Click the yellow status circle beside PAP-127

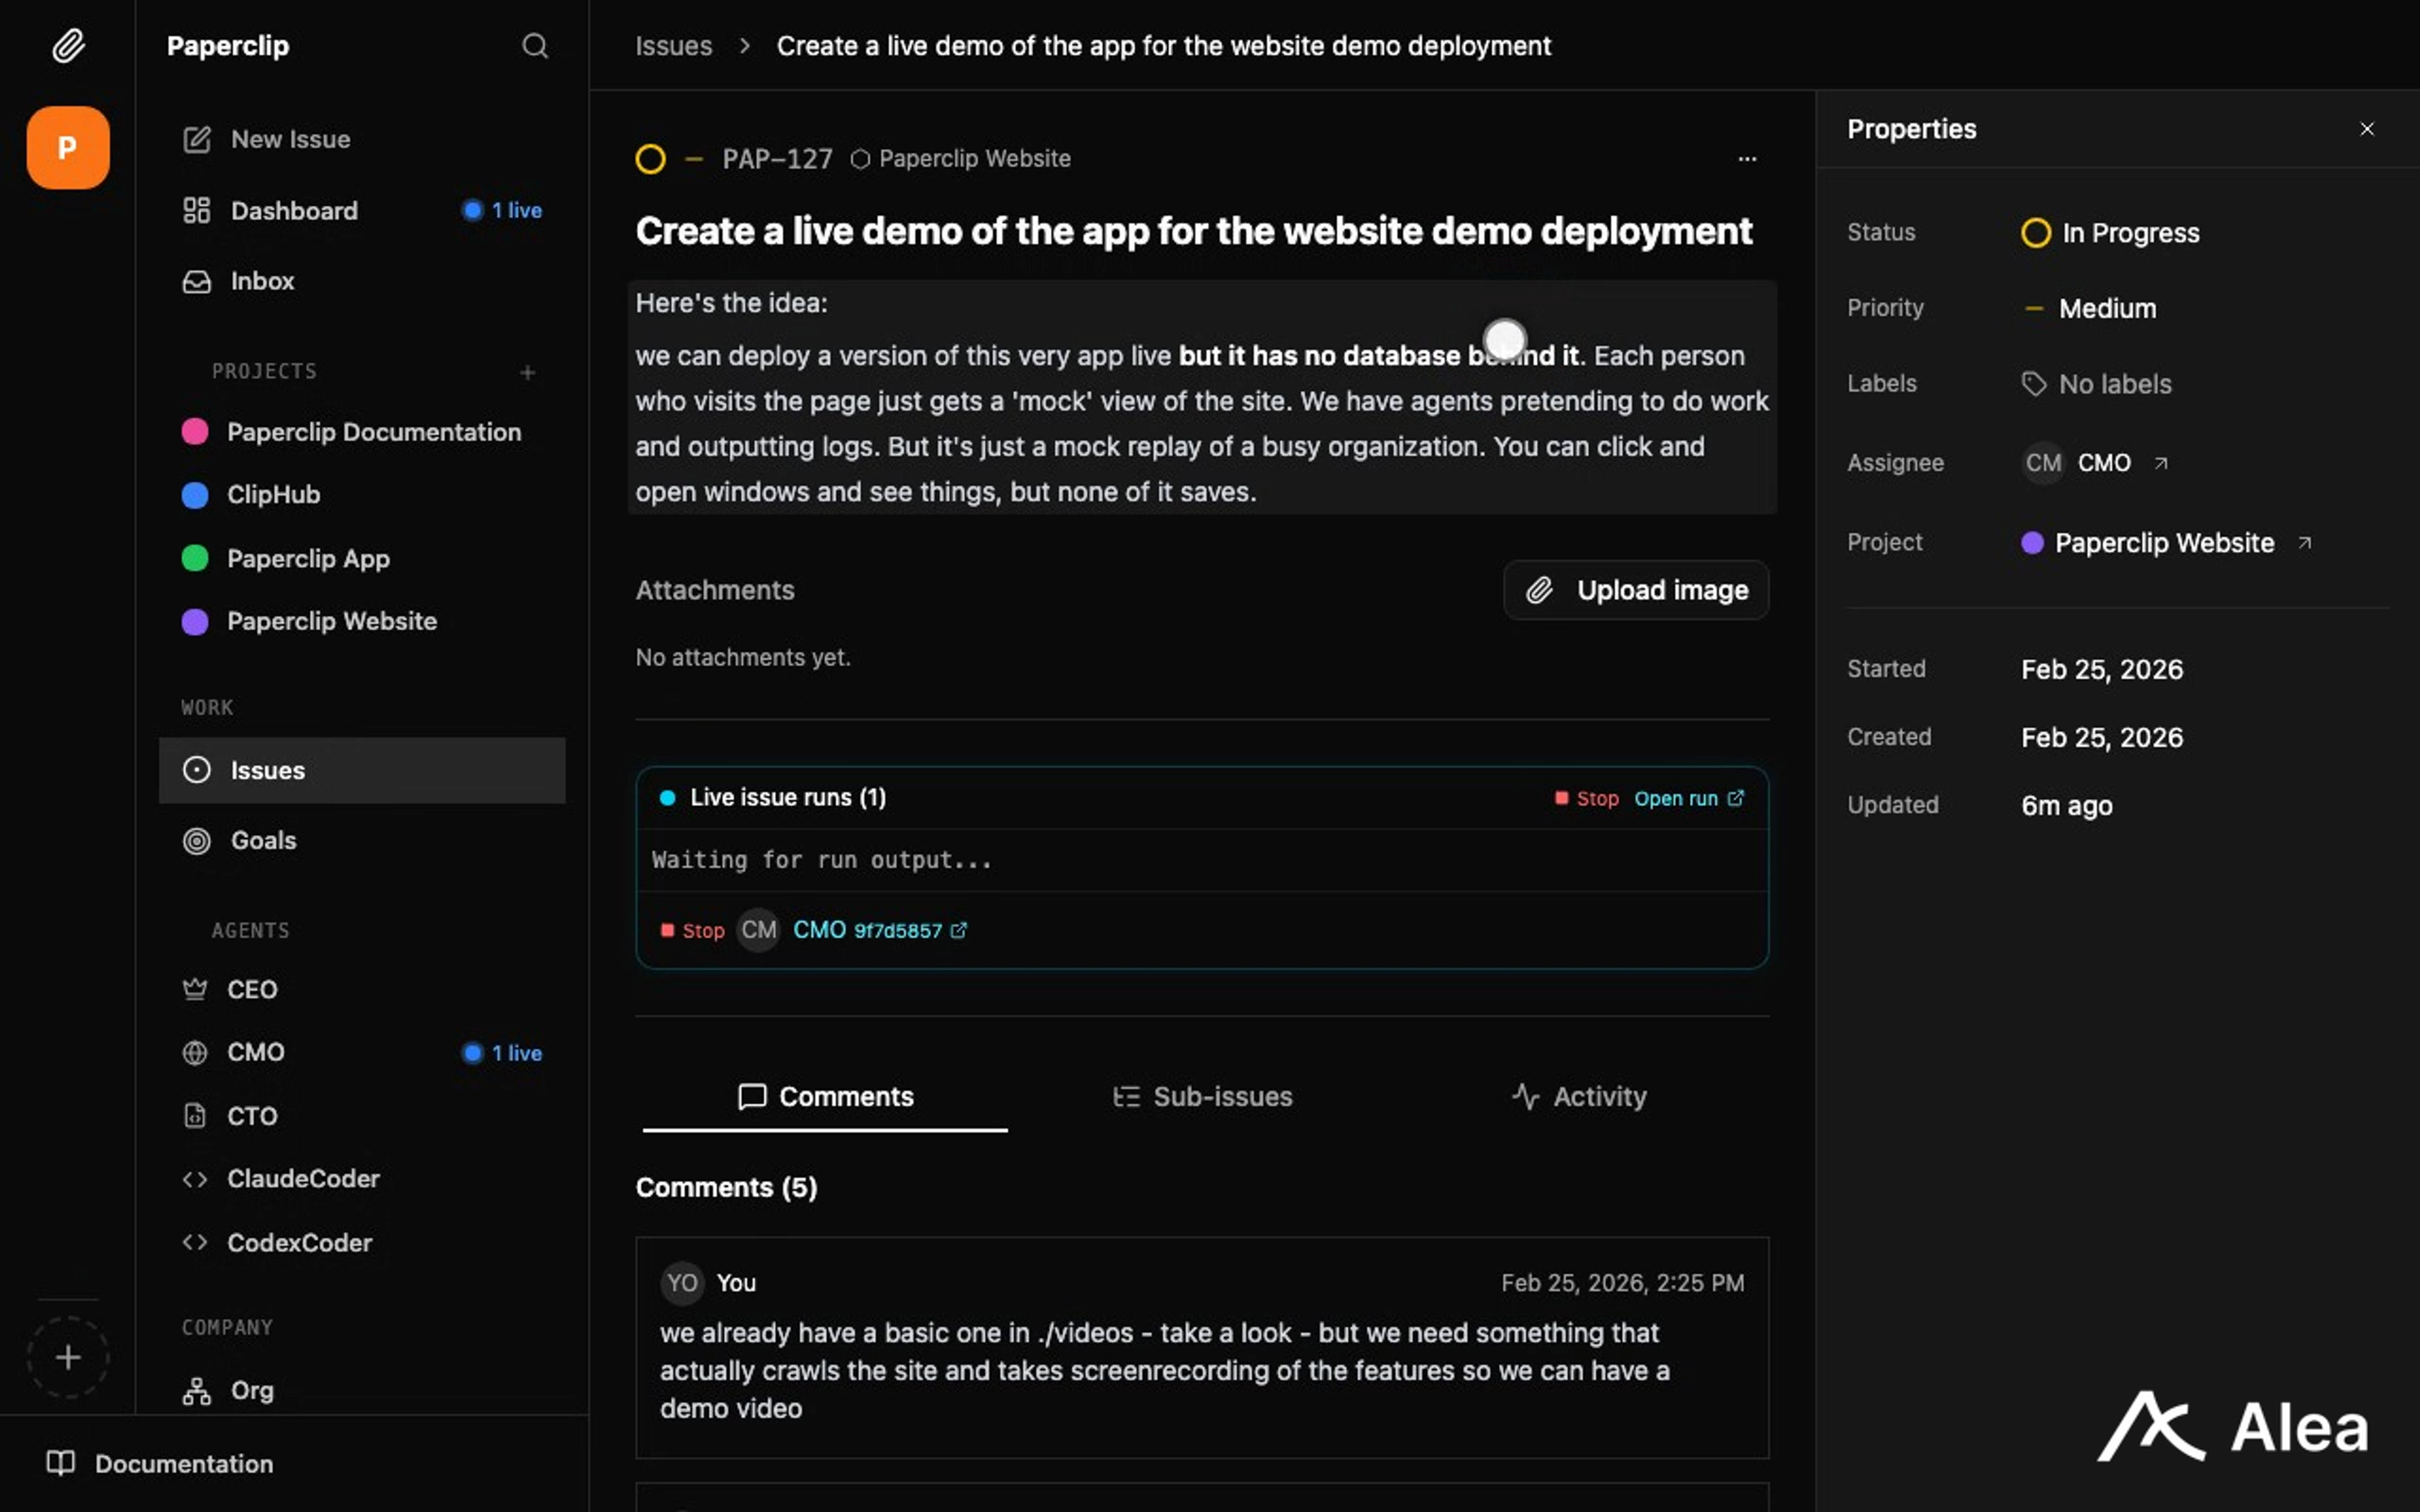(651, 159)
